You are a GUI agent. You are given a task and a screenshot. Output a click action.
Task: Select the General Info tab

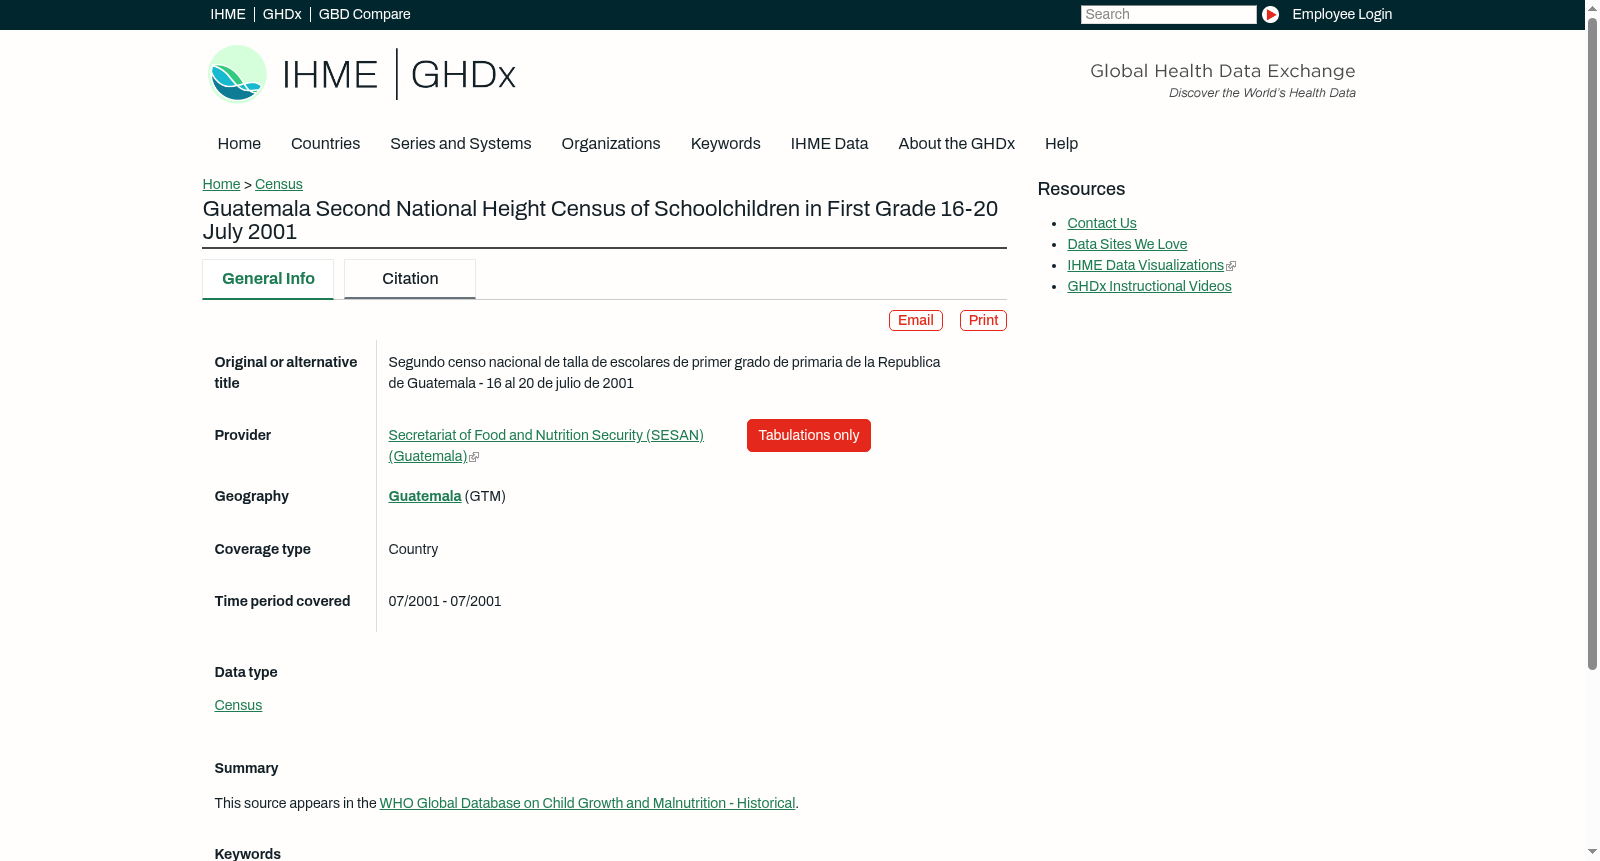(x=268, y=279)
